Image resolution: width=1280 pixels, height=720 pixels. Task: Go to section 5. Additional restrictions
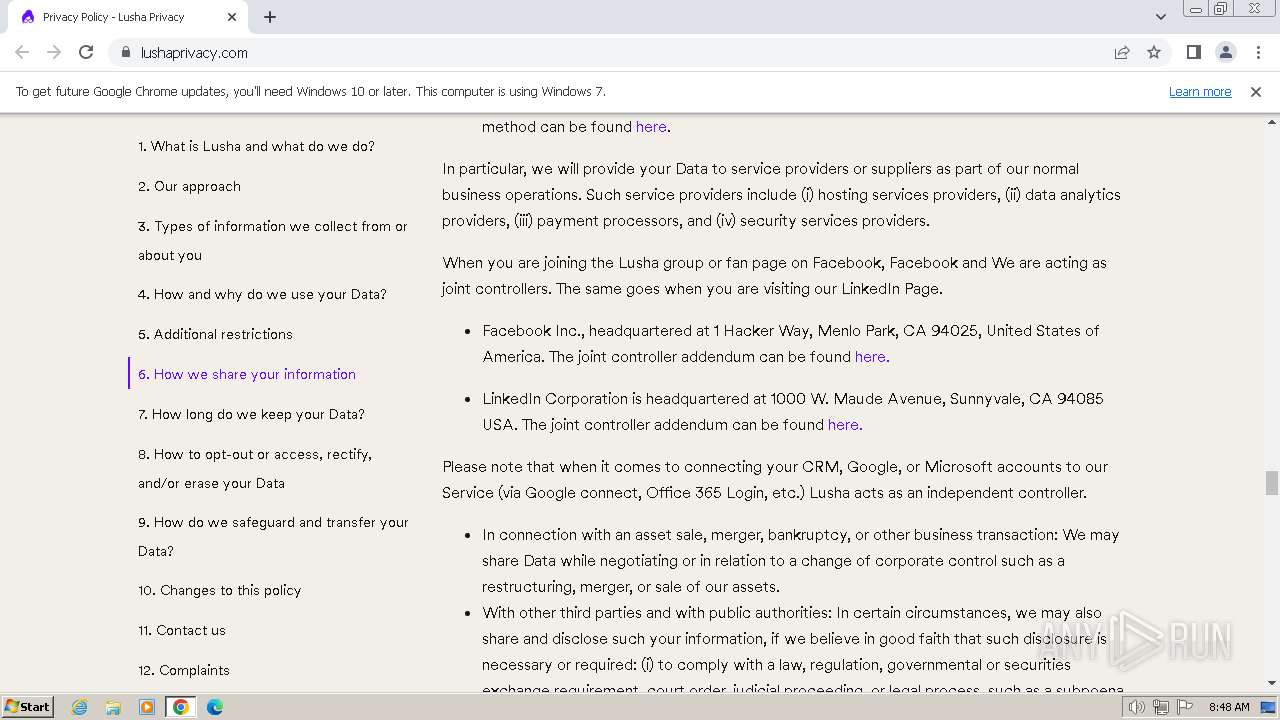click(x=215, y=334)
